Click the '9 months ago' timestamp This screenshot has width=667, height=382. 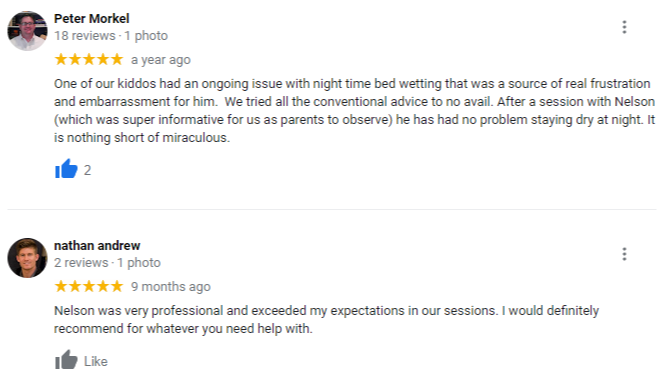pos(171,287)
